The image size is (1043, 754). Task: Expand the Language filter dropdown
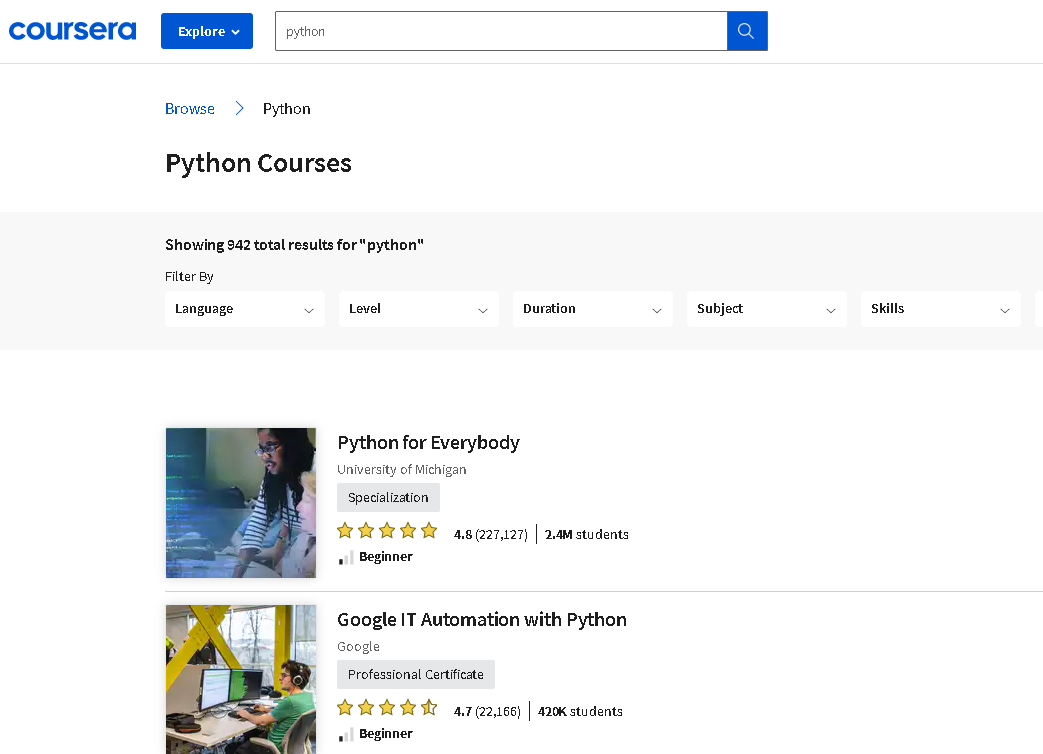point(245,309)
